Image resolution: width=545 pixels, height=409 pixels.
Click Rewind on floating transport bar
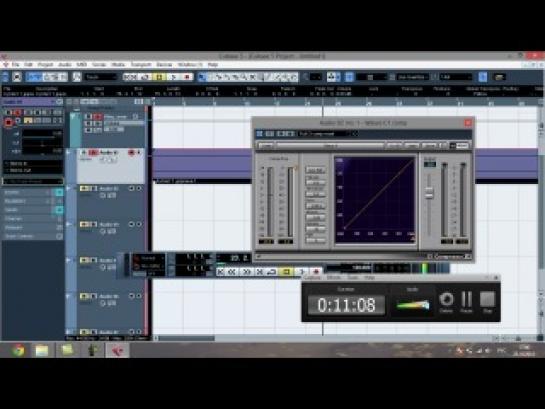(x=232, y=272)
